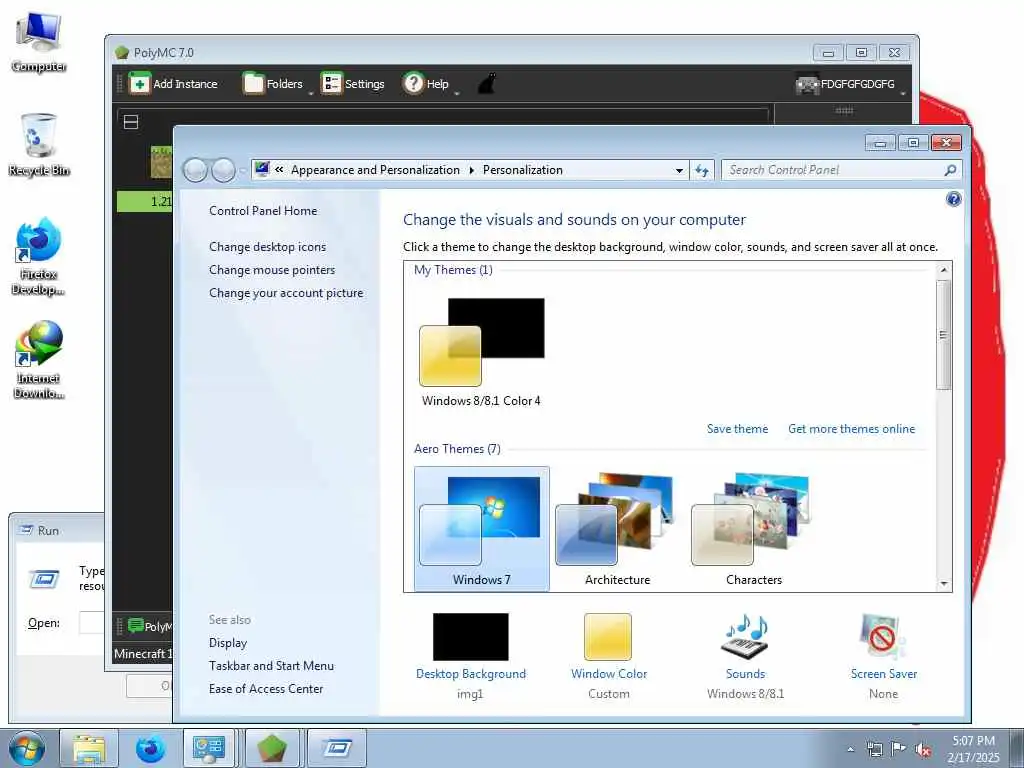
Task: Expand the address bar history dropdown
Action: tap(679, 170)
